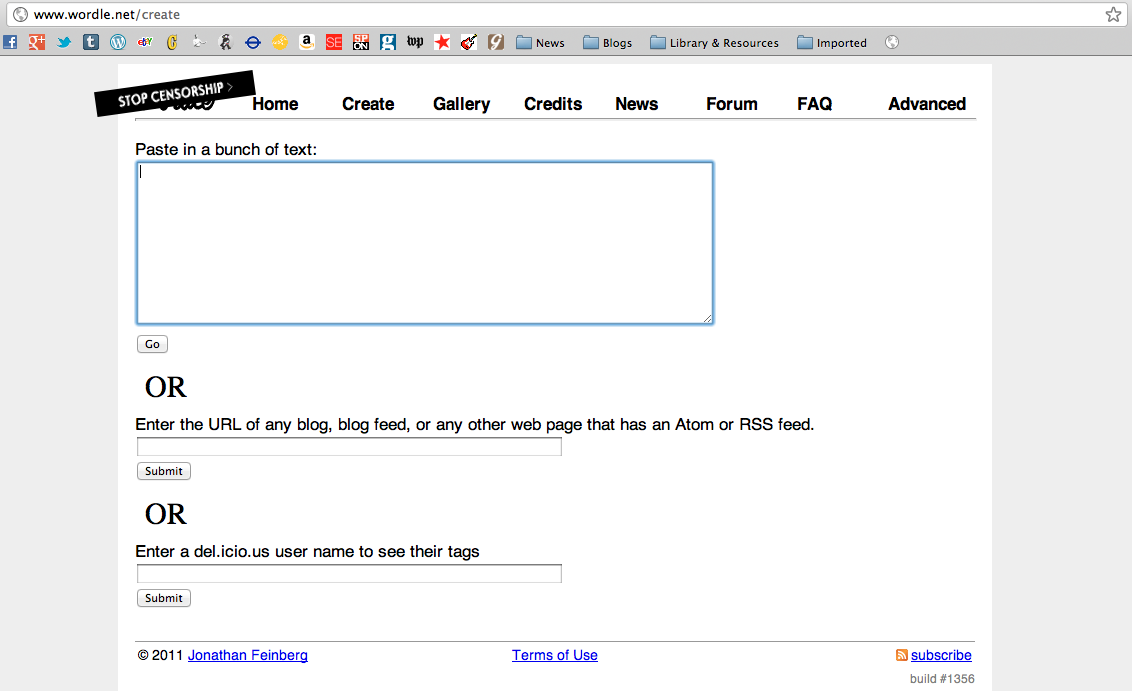The height and width of the screenshot is (691, 1132).
Task: Expand the Imported bookmarks folder
Action: [x=832, y=43]
